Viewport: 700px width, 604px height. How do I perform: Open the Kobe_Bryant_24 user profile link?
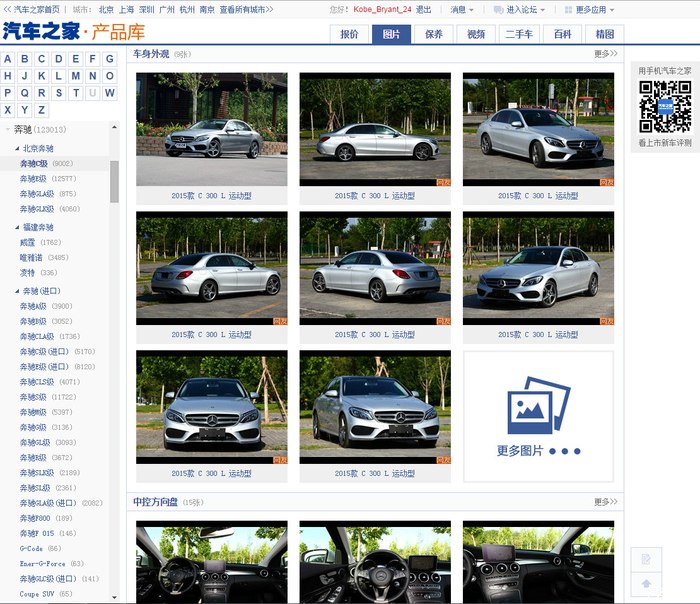[382, 9]
